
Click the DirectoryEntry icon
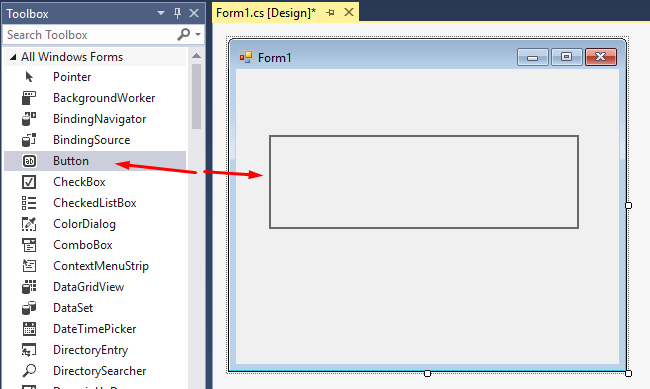tap(29, 350)
